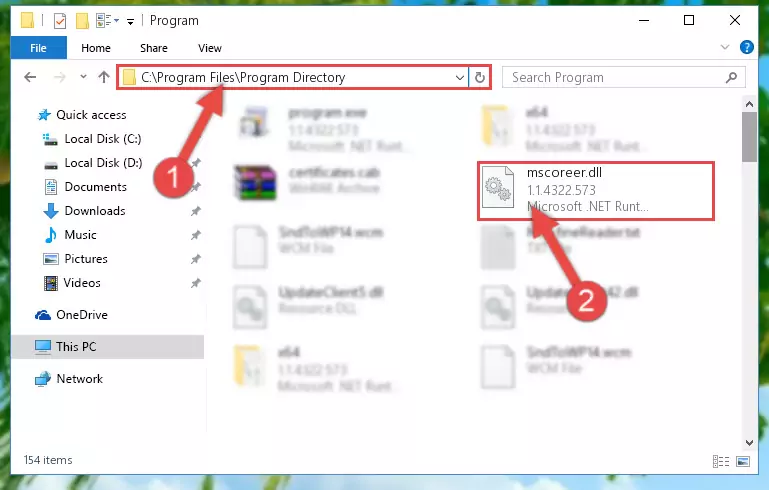
Task: Click the scroll down arrow
Action: click(x=749, y=442)
